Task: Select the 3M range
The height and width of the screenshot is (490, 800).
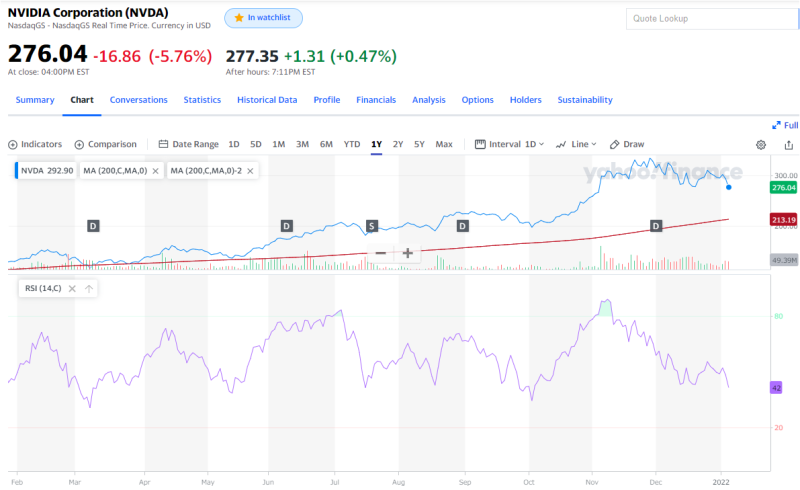Action: coord(303,144)
